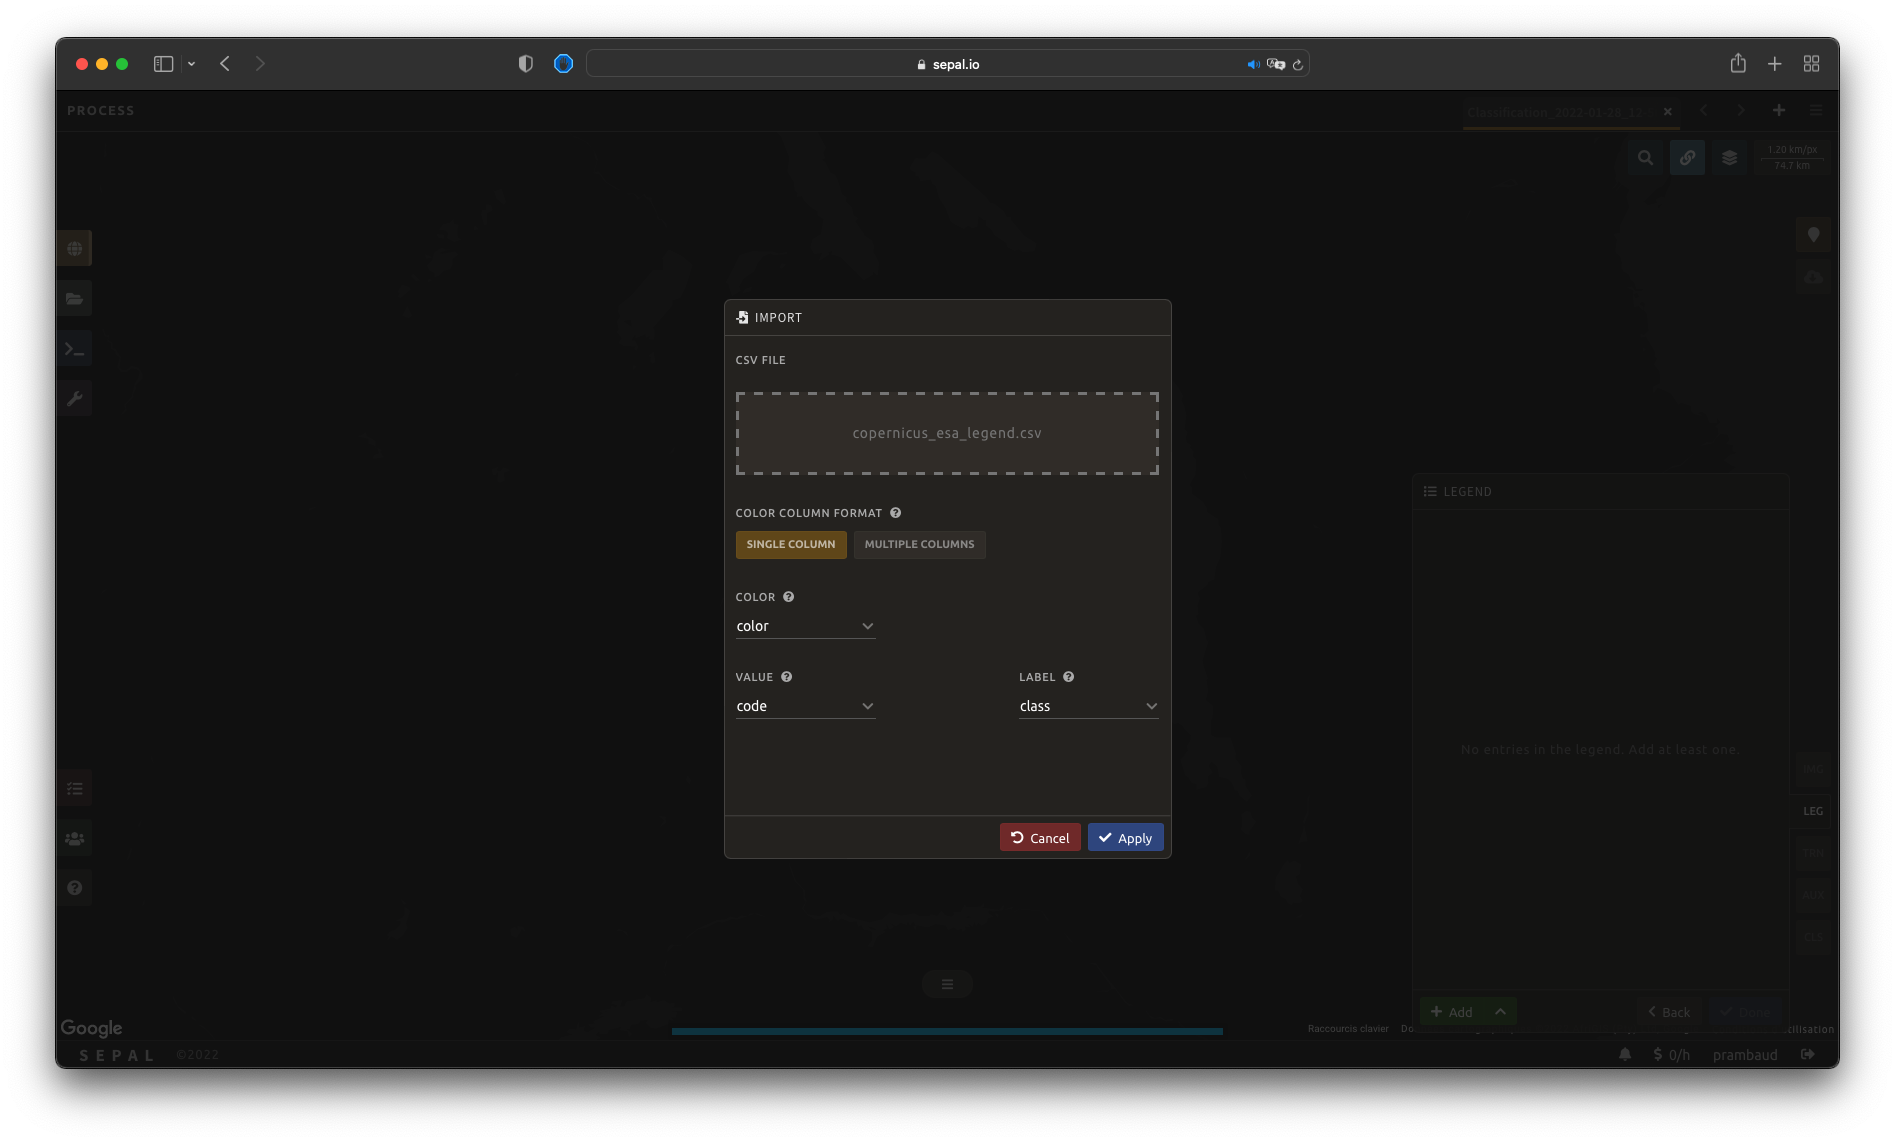Open new Safari tab with plus button
This screenshot has width=1895, height=1142.
[1774, 64]
